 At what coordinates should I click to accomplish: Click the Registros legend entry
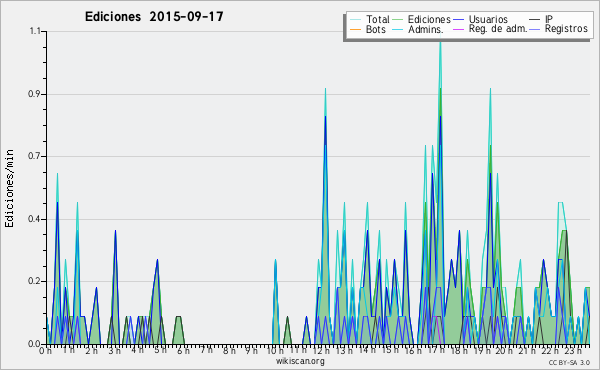[566, 29]
